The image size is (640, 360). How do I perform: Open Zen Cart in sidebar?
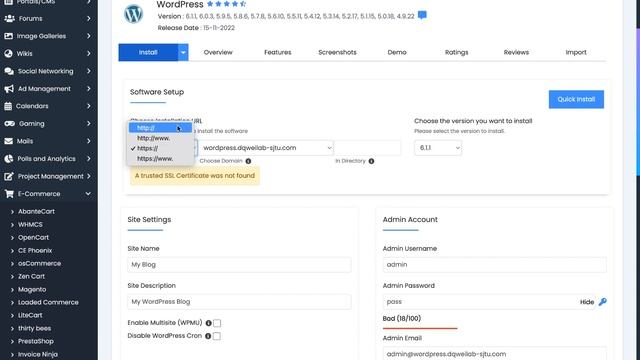coord(31,276)
